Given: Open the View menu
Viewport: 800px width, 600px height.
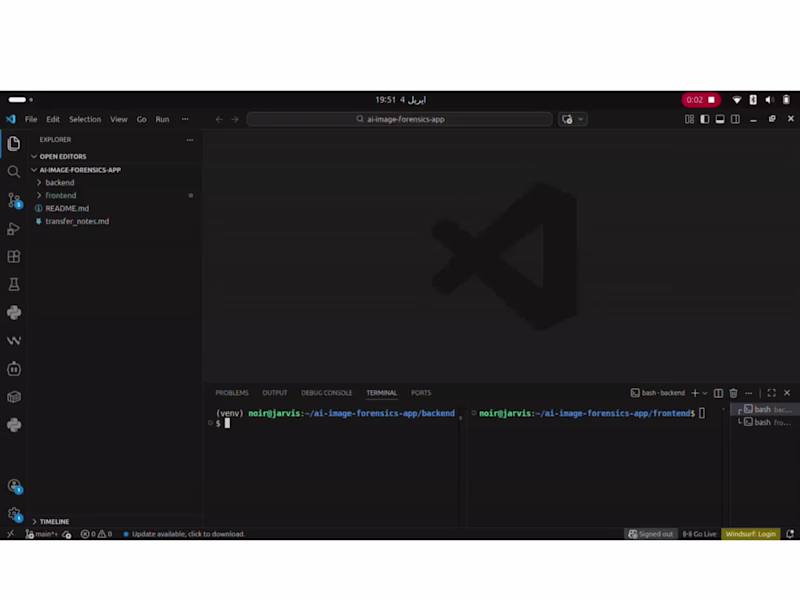Looking at the screenshot, I should [x=119, y=119].
